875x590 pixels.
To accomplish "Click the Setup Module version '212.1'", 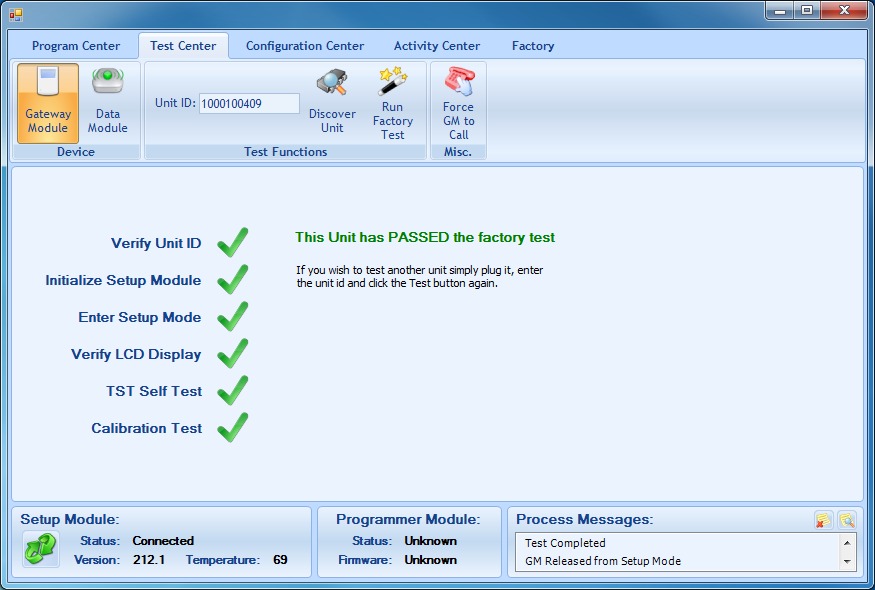I will pyautogui.click(x=149, y=560).
